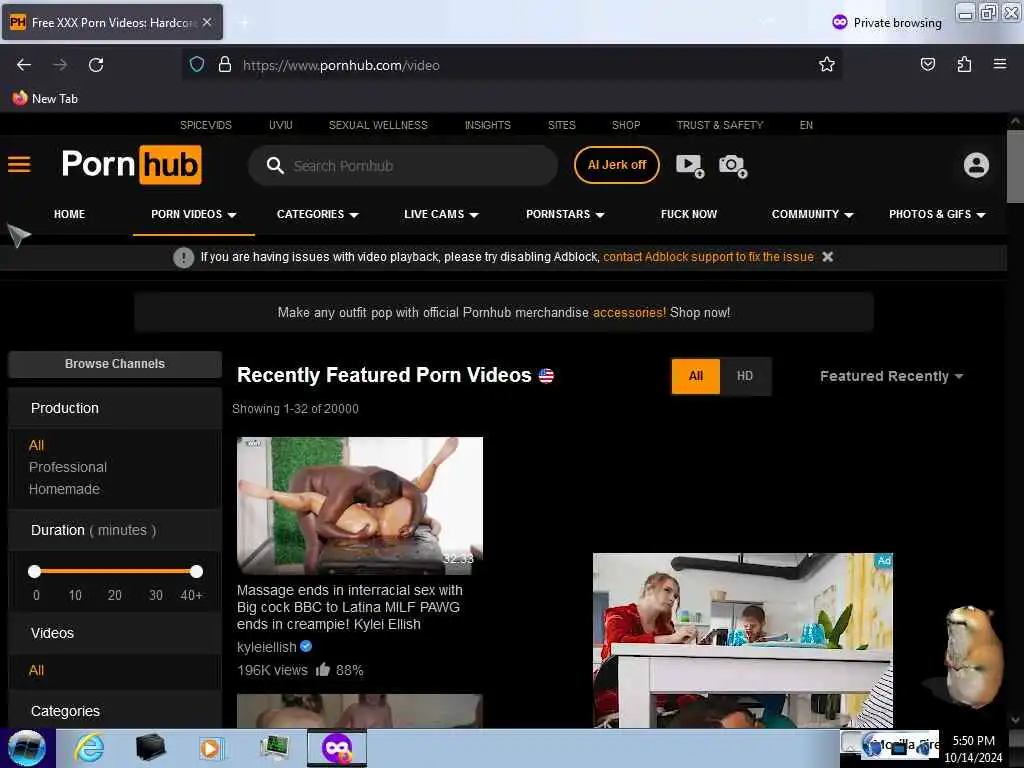Open the SITES top bar menu

click(x=562, y=125)
